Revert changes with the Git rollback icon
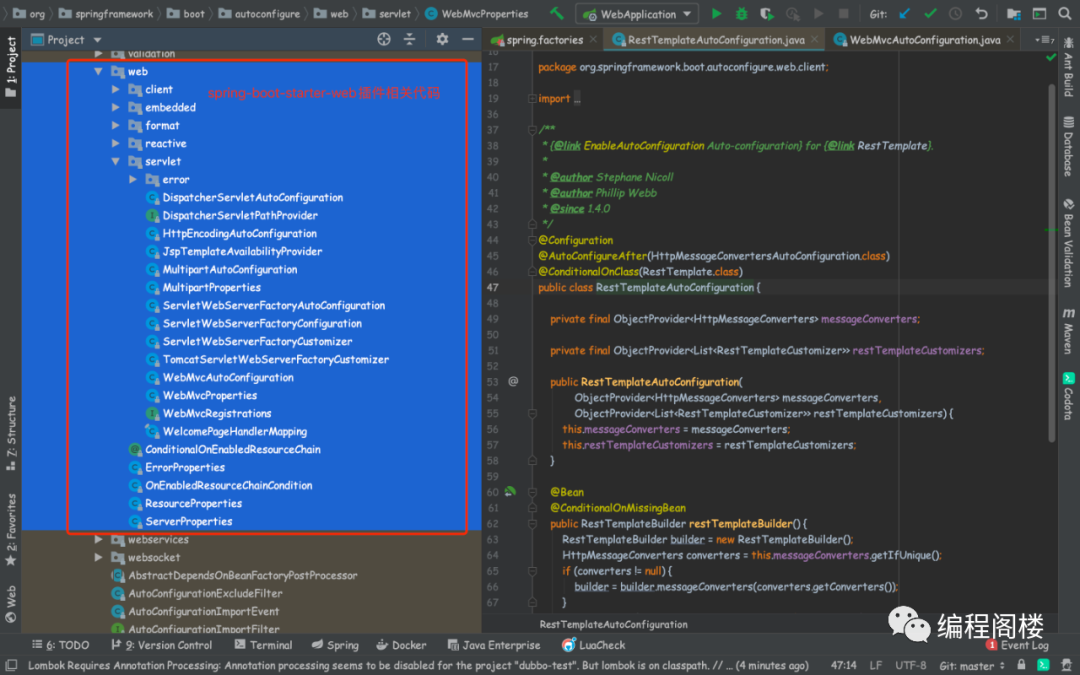Image resolution: width=1080 pixels, height=675 pixels. (x=981, y=14)
